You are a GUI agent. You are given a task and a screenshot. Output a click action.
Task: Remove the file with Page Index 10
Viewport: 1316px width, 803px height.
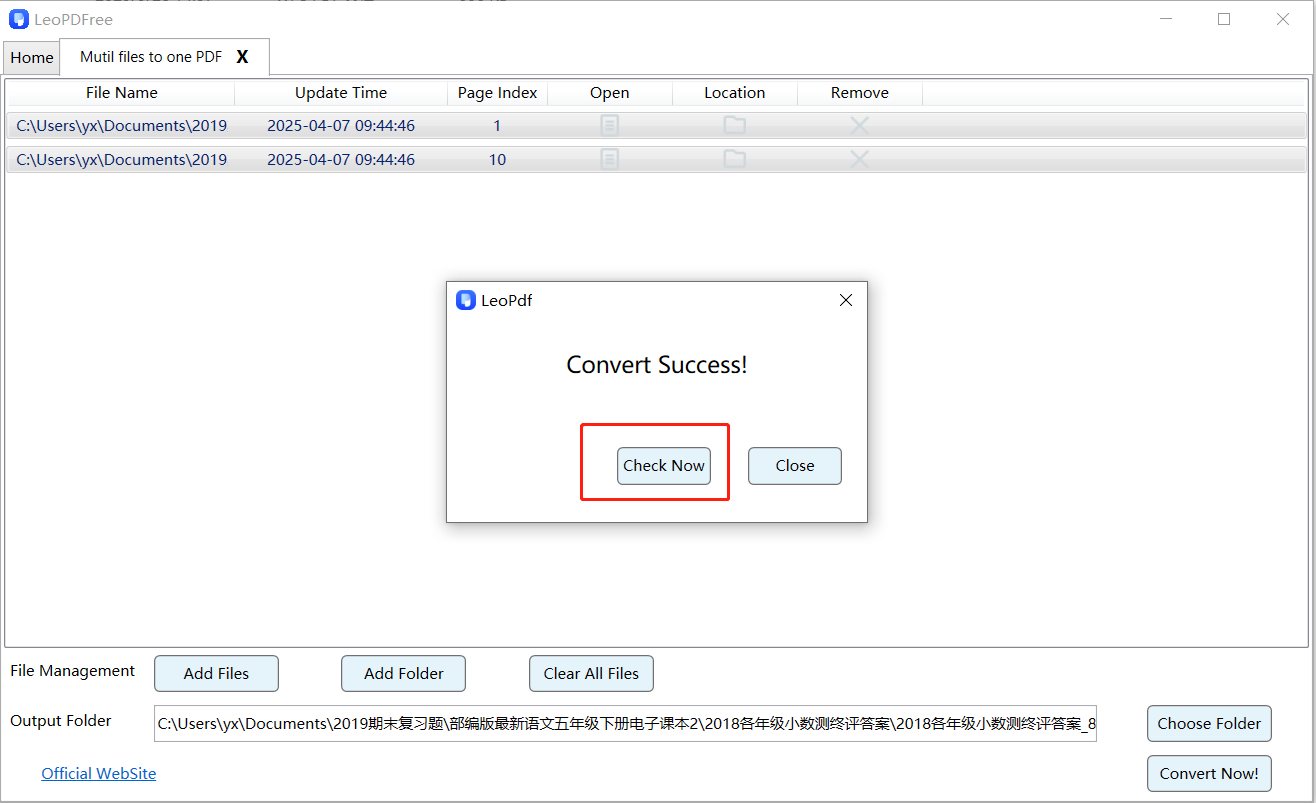[860, 160]
